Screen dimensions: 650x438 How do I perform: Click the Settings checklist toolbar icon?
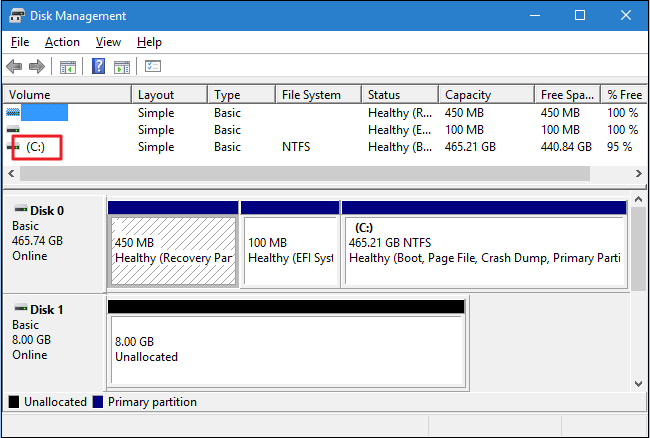click(153, 67)
